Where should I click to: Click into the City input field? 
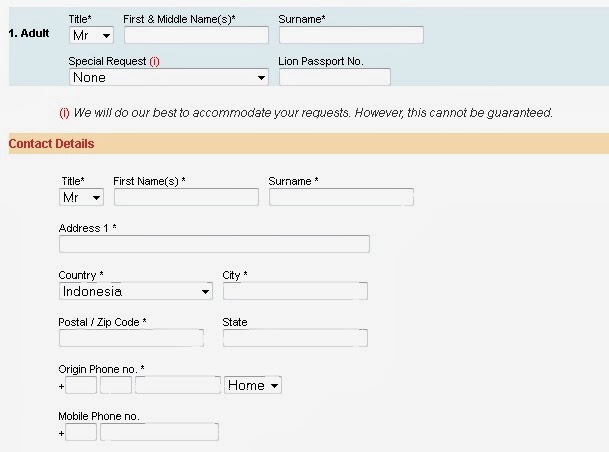(x=295, y=291)
